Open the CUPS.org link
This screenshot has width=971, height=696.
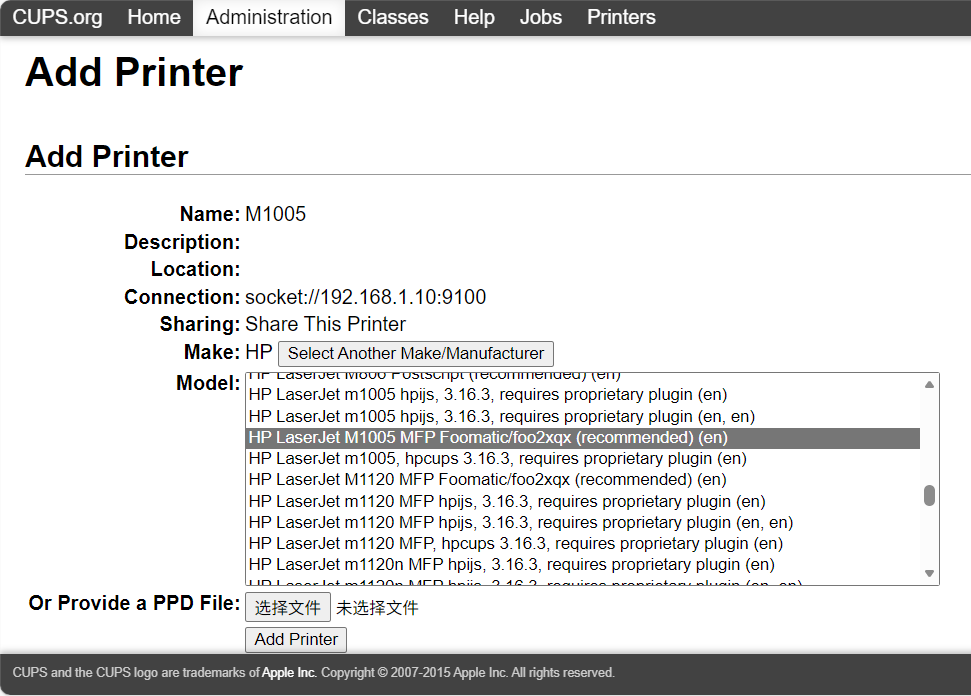tap(57, 17)
